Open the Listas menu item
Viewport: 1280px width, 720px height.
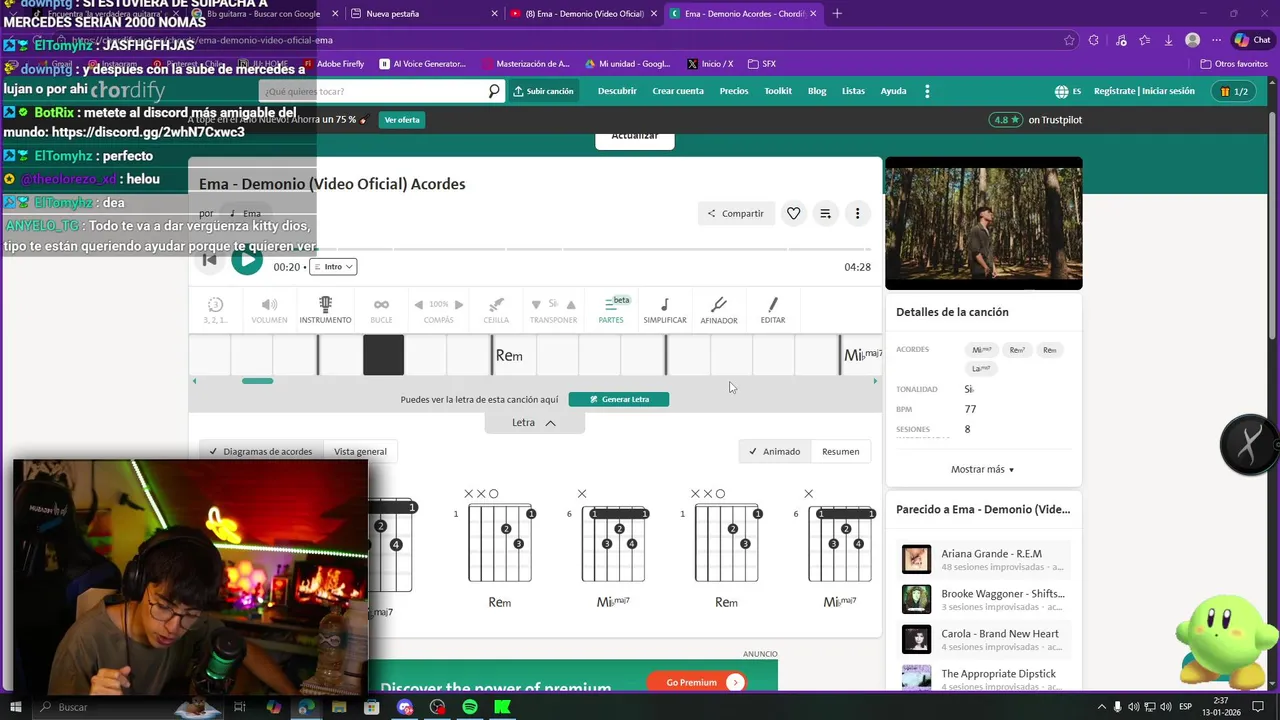point(853,91)
